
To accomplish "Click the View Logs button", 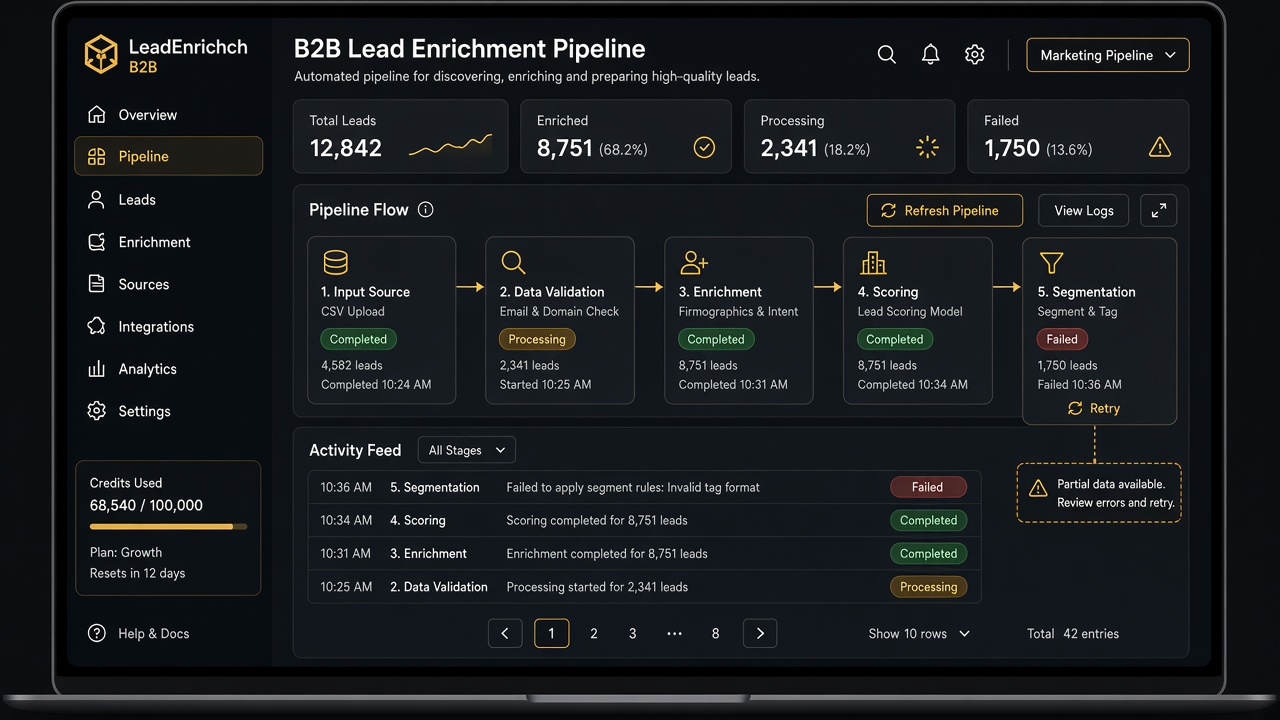I will pyautogui.click(x=1083, y=210).
